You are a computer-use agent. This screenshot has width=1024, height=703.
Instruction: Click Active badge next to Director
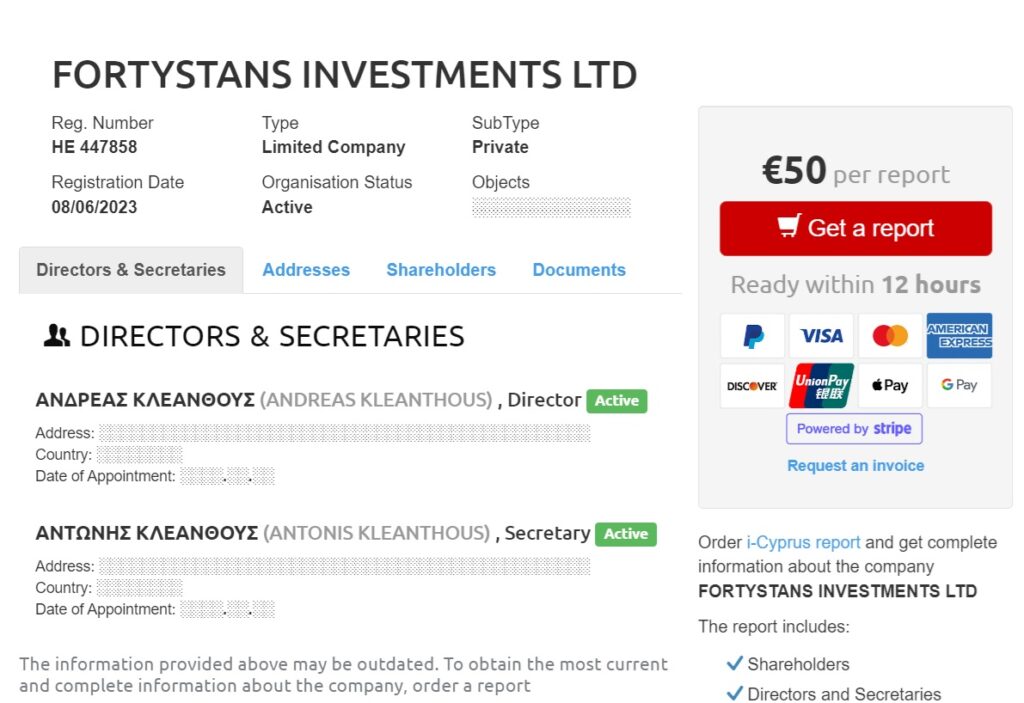617,401
